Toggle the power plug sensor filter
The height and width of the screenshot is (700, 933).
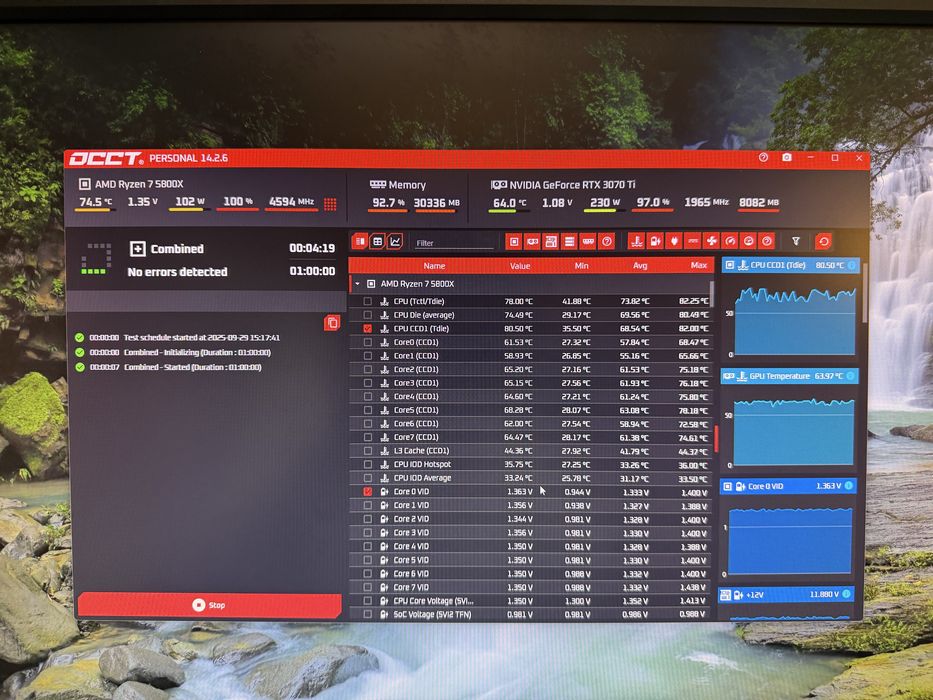point(674,241)
